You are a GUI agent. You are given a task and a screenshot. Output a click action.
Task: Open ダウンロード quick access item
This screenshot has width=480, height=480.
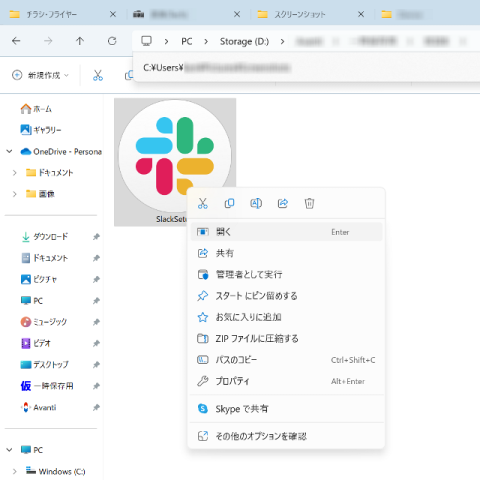(x=44, y=237)
